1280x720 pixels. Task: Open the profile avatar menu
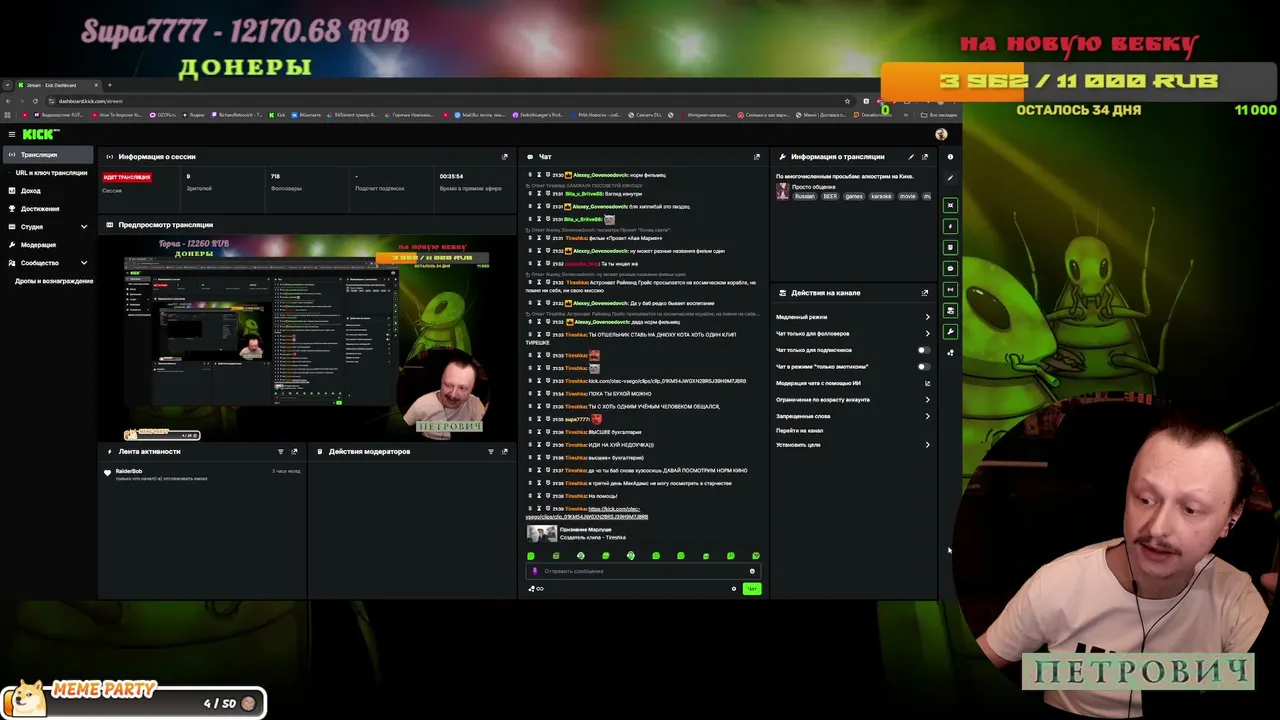[x=941, y=134]
